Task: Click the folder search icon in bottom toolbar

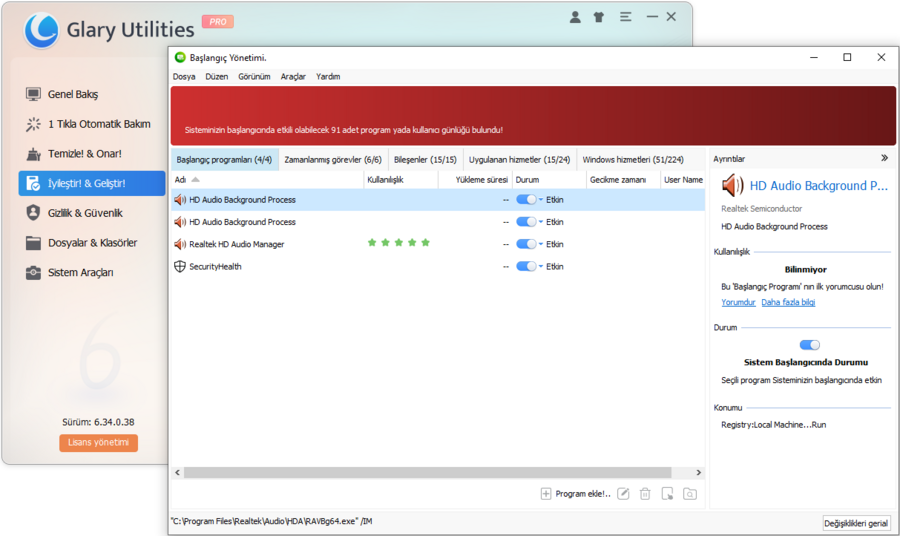Action: 690,494
